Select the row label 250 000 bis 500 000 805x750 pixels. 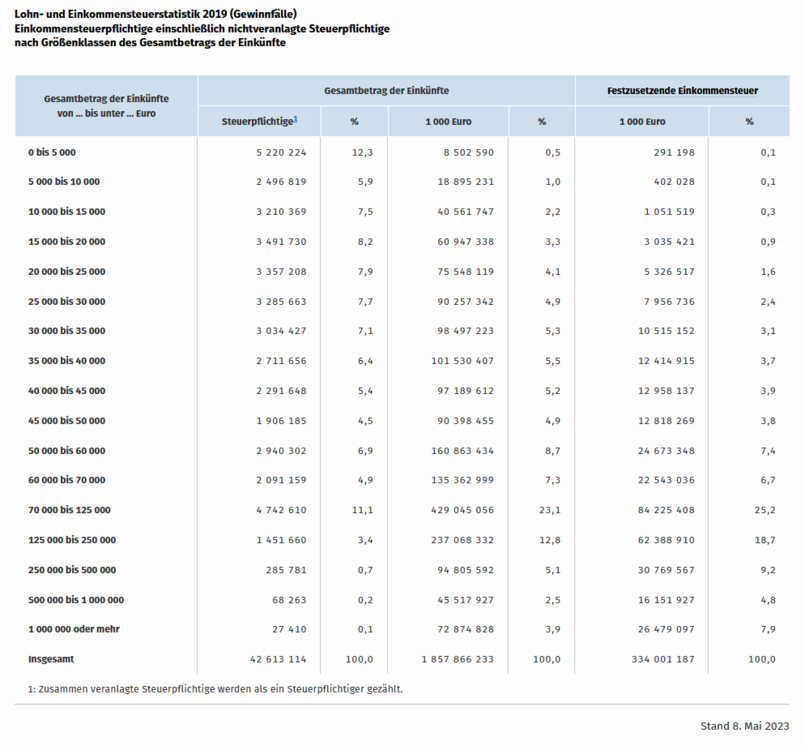point(72,570)
